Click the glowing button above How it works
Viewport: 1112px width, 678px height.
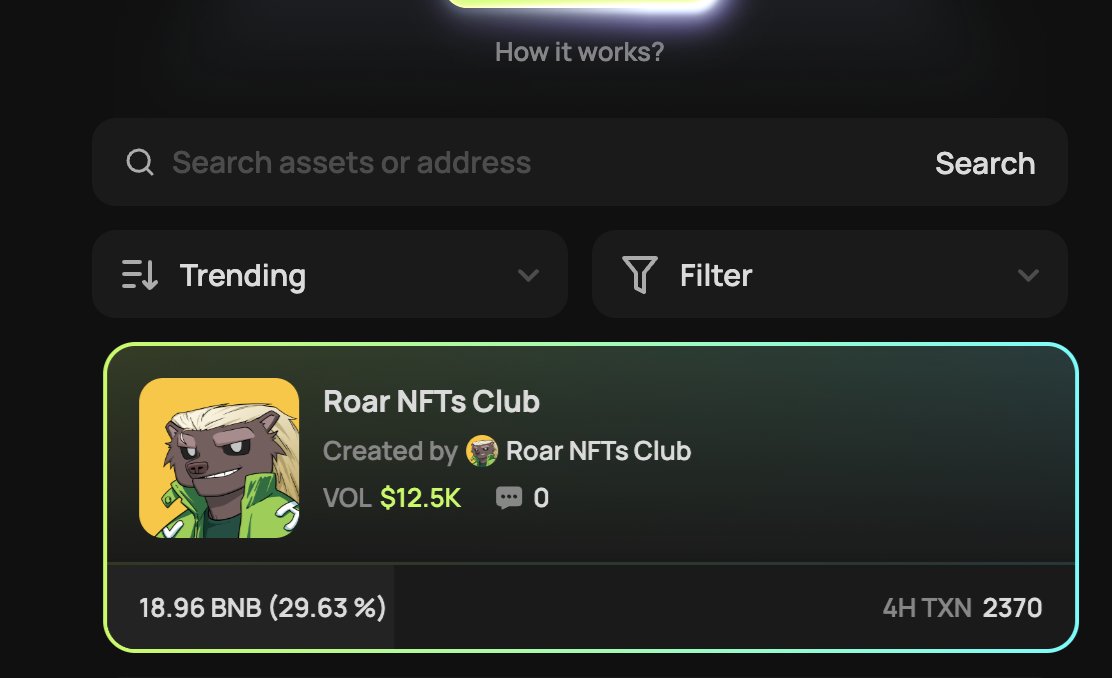[583, 4]
